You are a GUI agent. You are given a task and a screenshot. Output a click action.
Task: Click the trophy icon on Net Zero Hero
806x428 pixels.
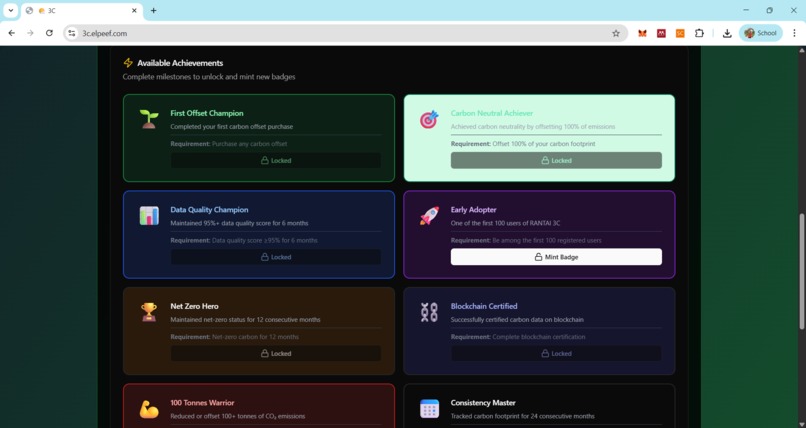tap(149, 312)
